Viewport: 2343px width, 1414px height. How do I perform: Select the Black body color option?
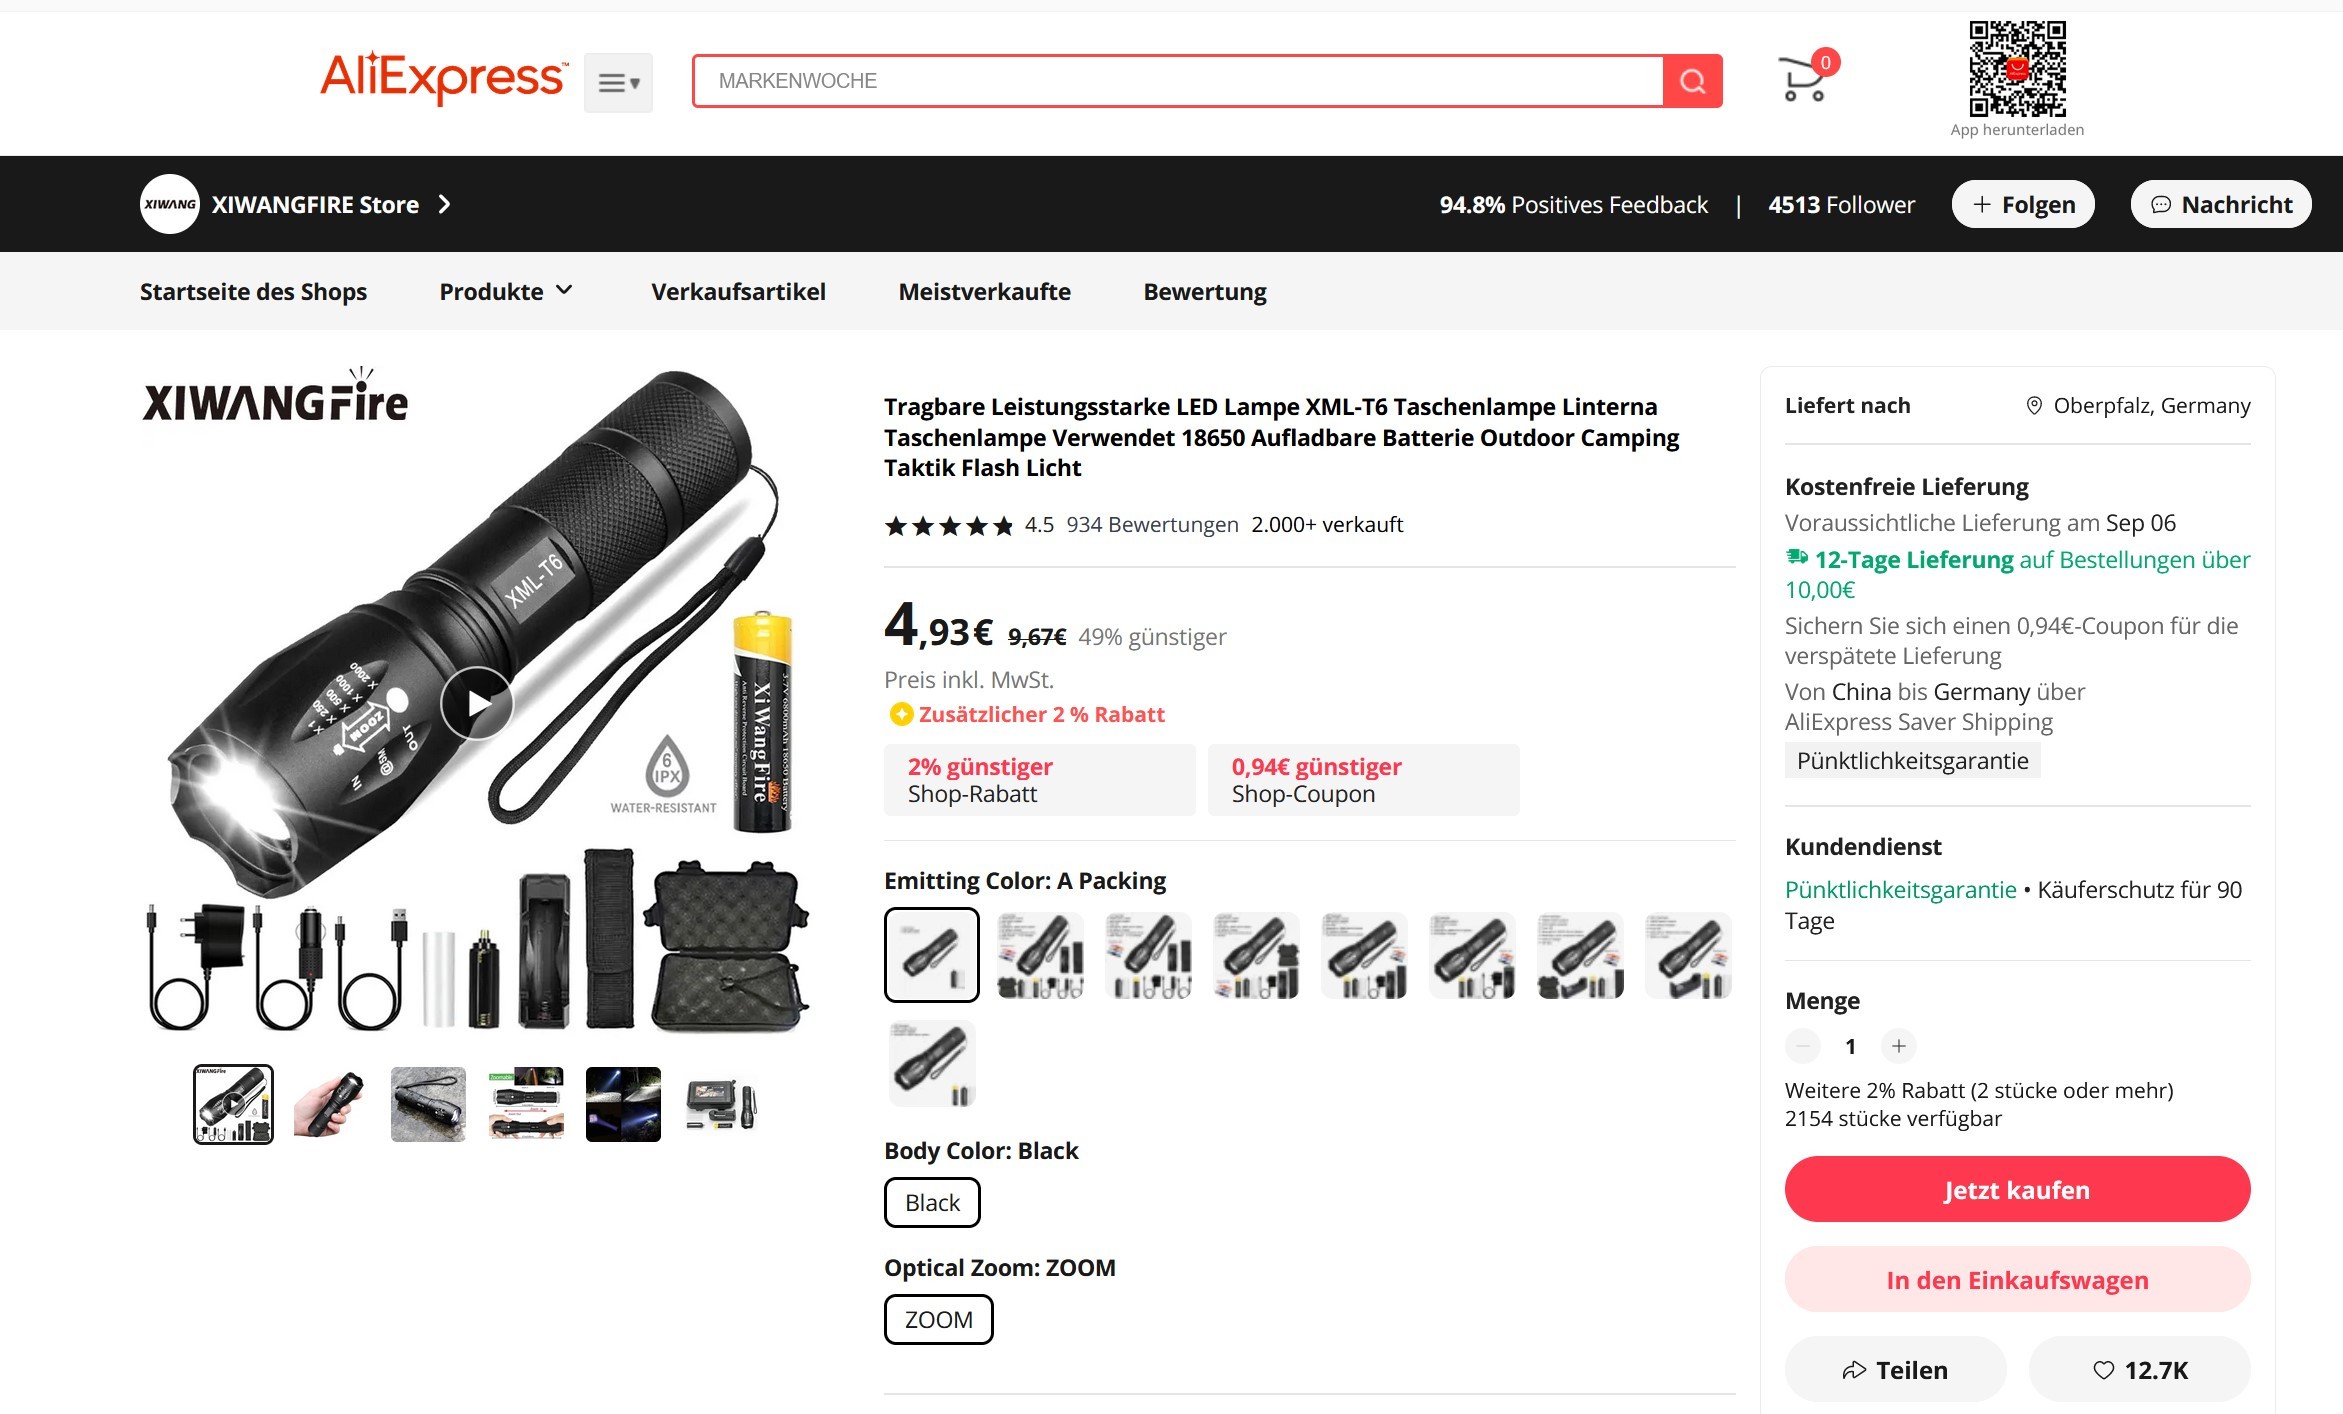pyautogui.click(x=932, y=1202)
